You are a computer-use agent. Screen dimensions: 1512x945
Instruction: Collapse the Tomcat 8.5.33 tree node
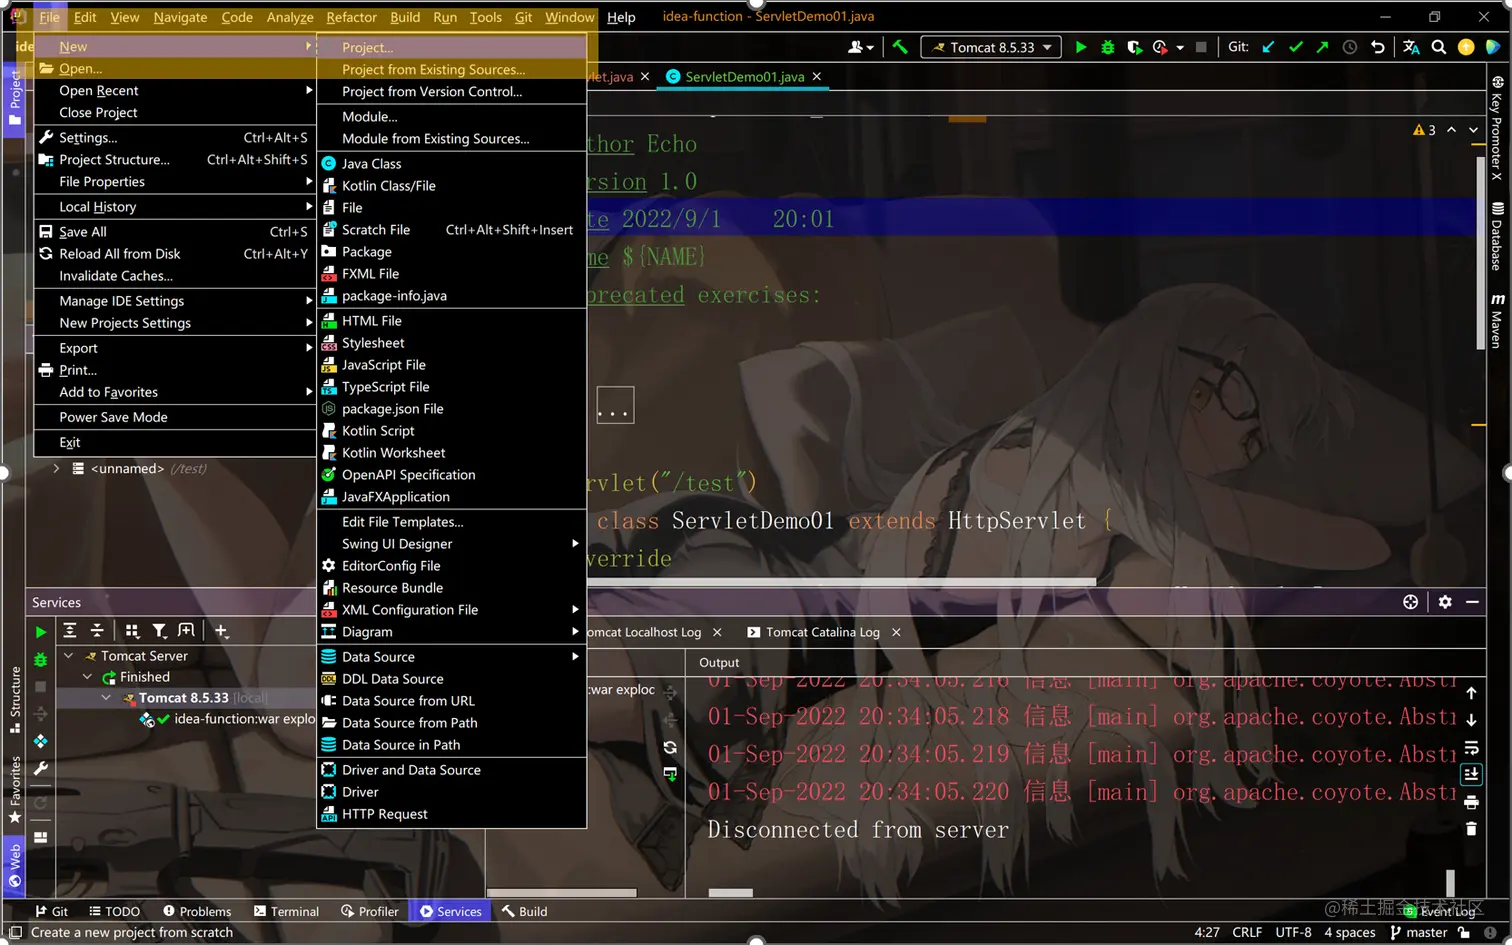click(106, 698)
